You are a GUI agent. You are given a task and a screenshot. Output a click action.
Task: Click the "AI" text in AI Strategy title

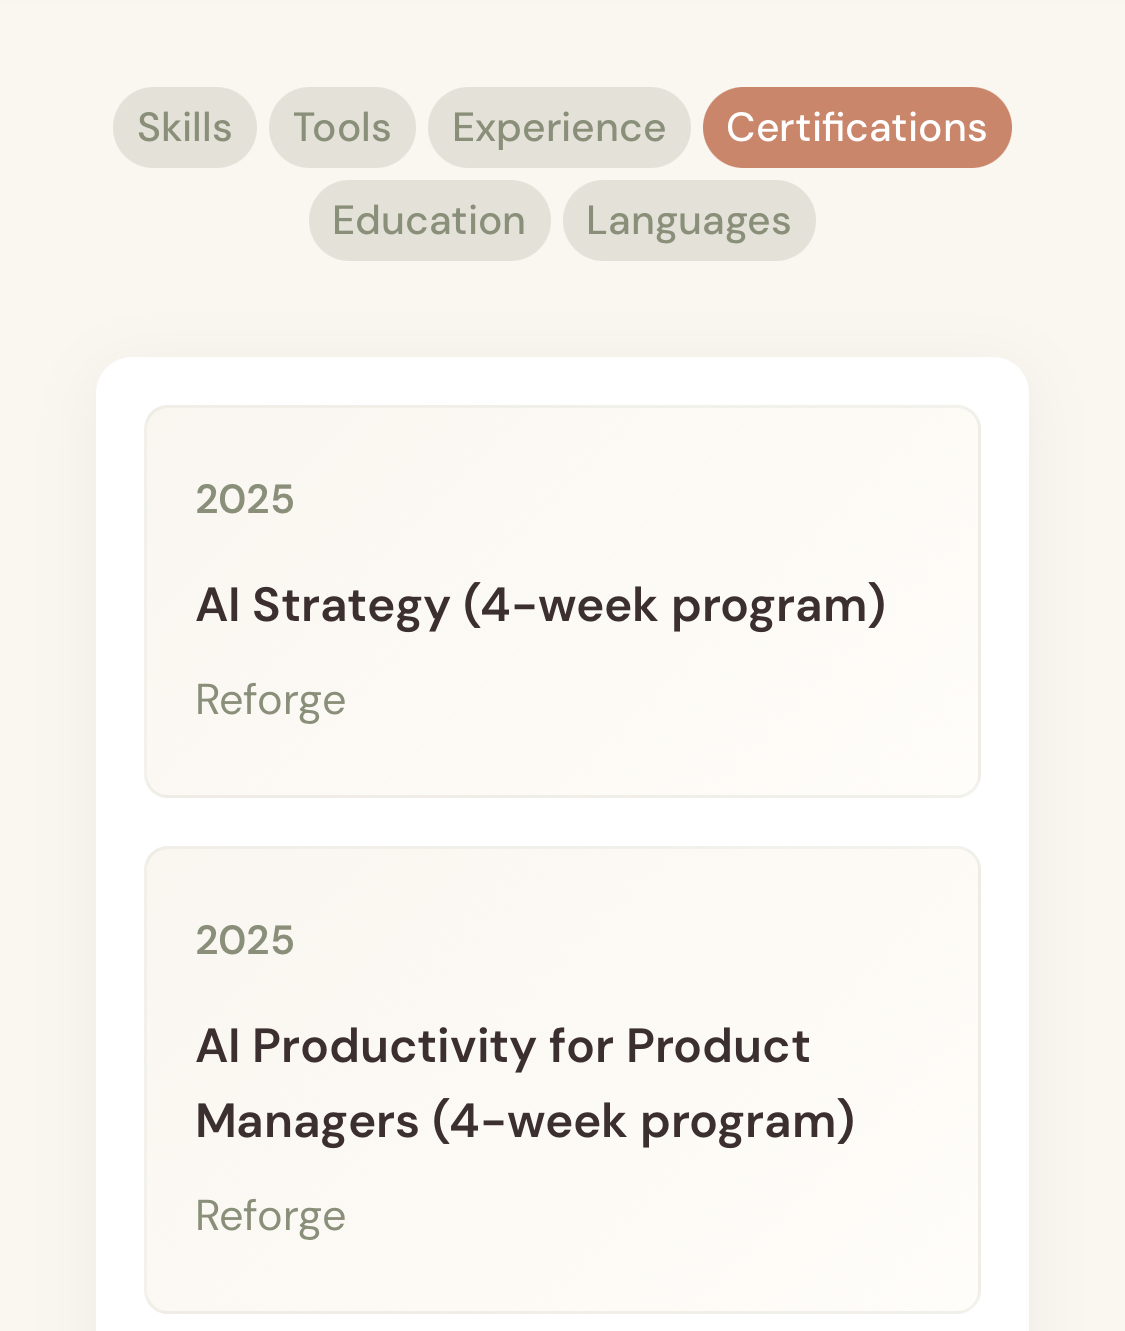point(218,606)
